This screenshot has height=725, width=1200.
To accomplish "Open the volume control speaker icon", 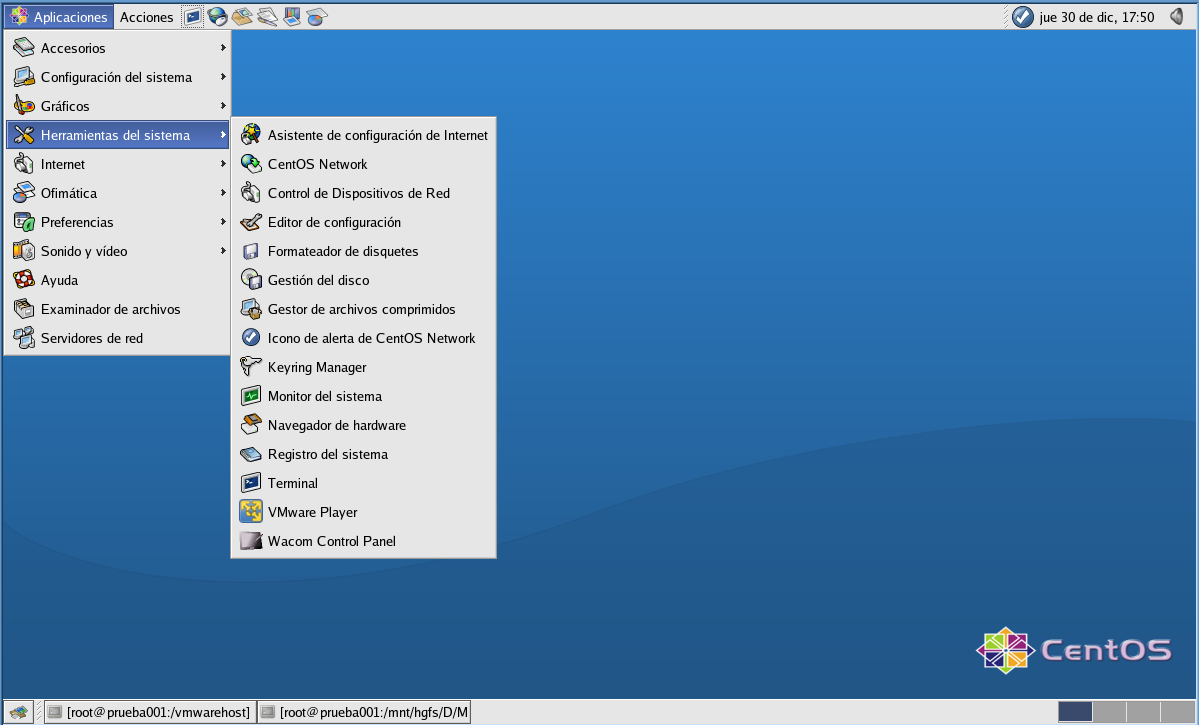I will pyautogui.click(x=1177, y=17).
